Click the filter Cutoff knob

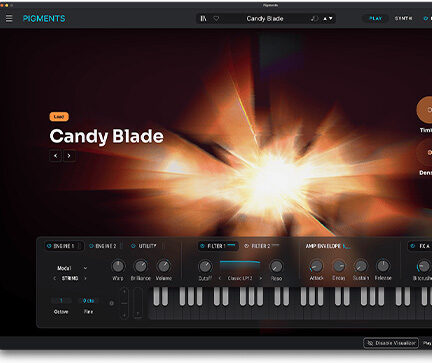point(205,266)
